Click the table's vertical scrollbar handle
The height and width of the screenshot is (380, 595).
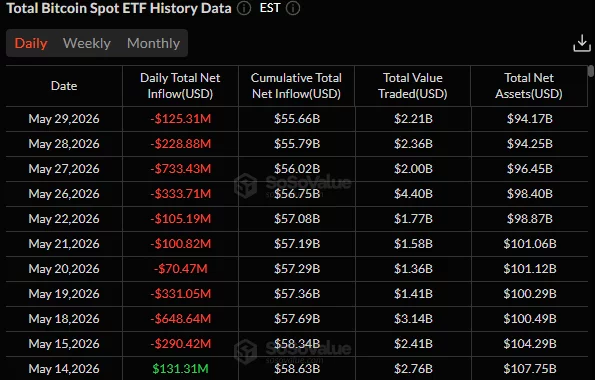click(x=590, y=71)
